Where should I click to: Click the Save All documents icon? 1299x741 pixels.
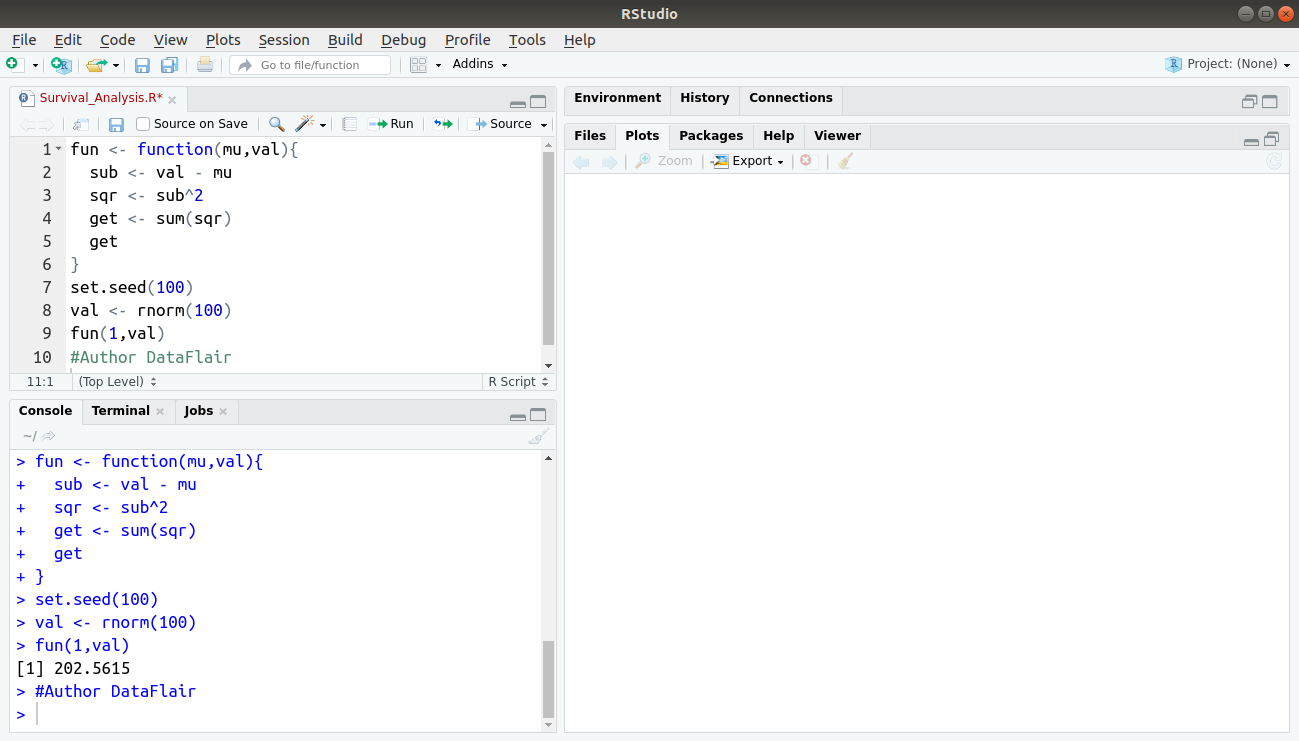[169, 65]
